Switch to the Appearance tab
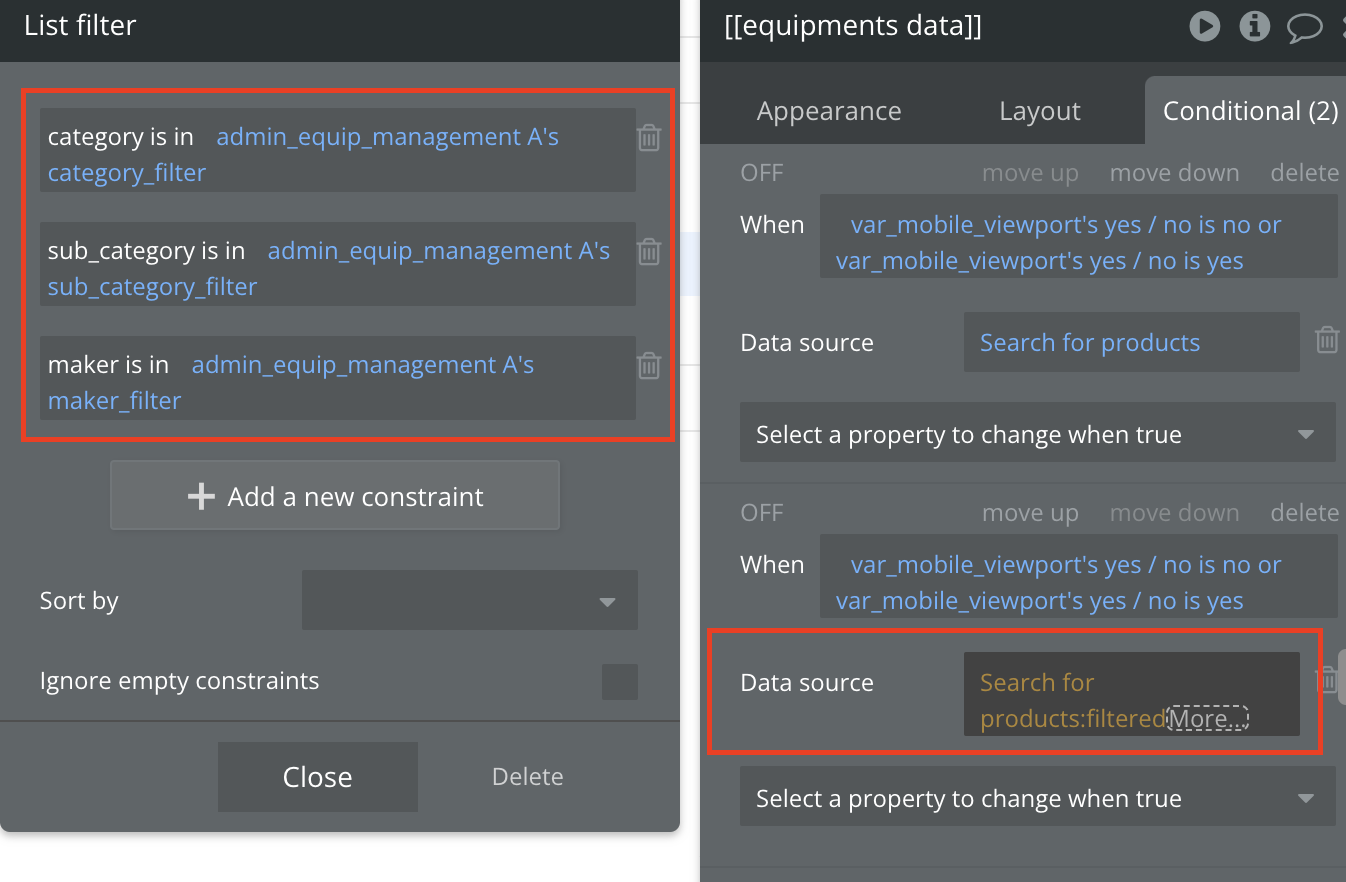This screenshot has width=1346, height=882. point(829,110)
